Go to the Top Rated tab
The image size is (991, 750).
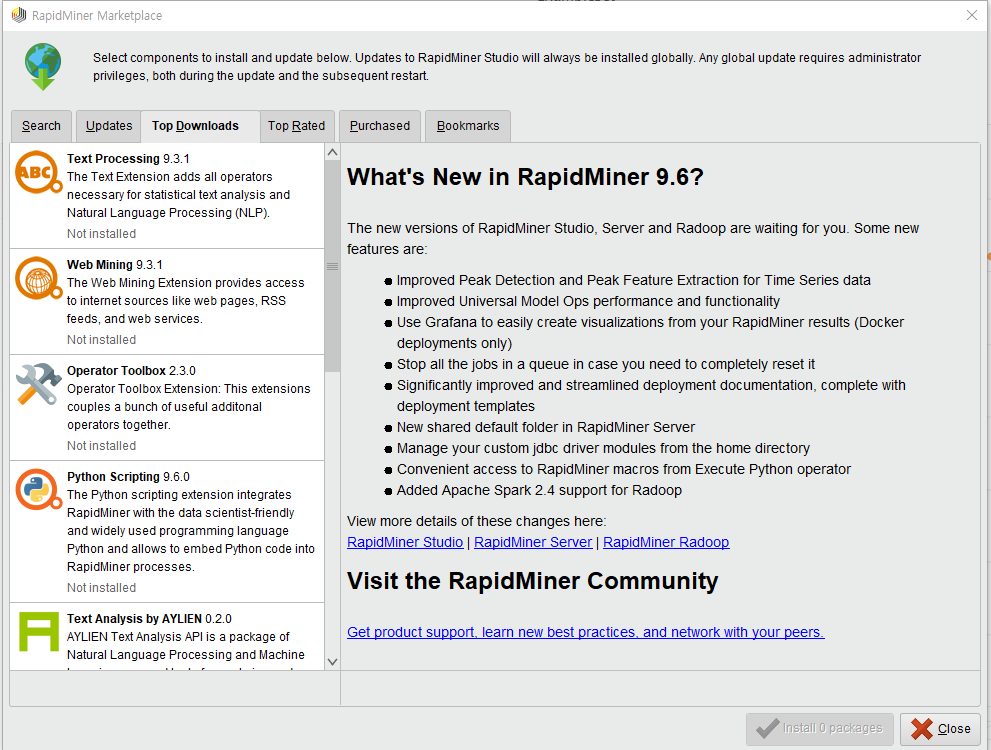(296, 126)
